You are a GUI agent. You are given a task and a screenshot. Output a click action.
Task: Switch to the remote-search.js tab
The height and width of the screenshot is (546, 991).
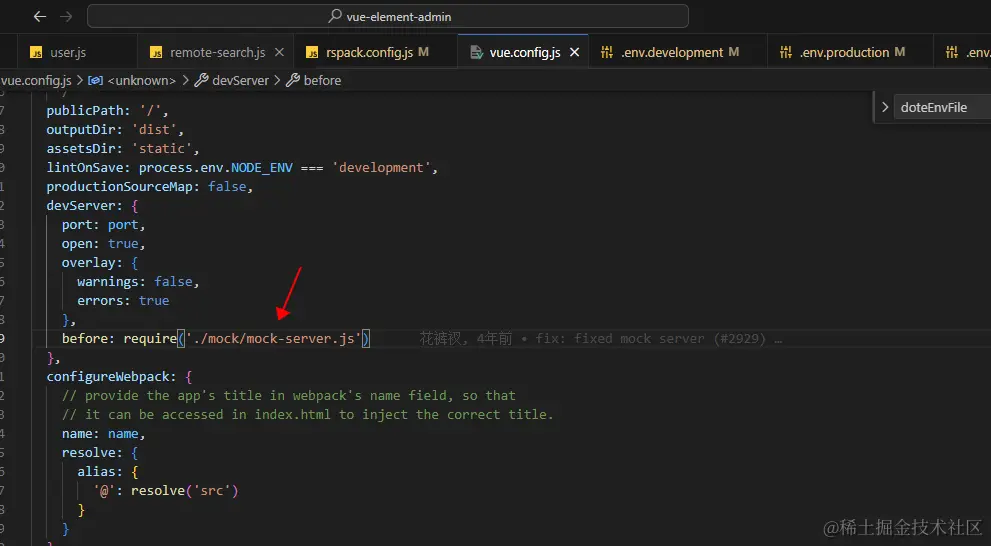coord(217,52)
